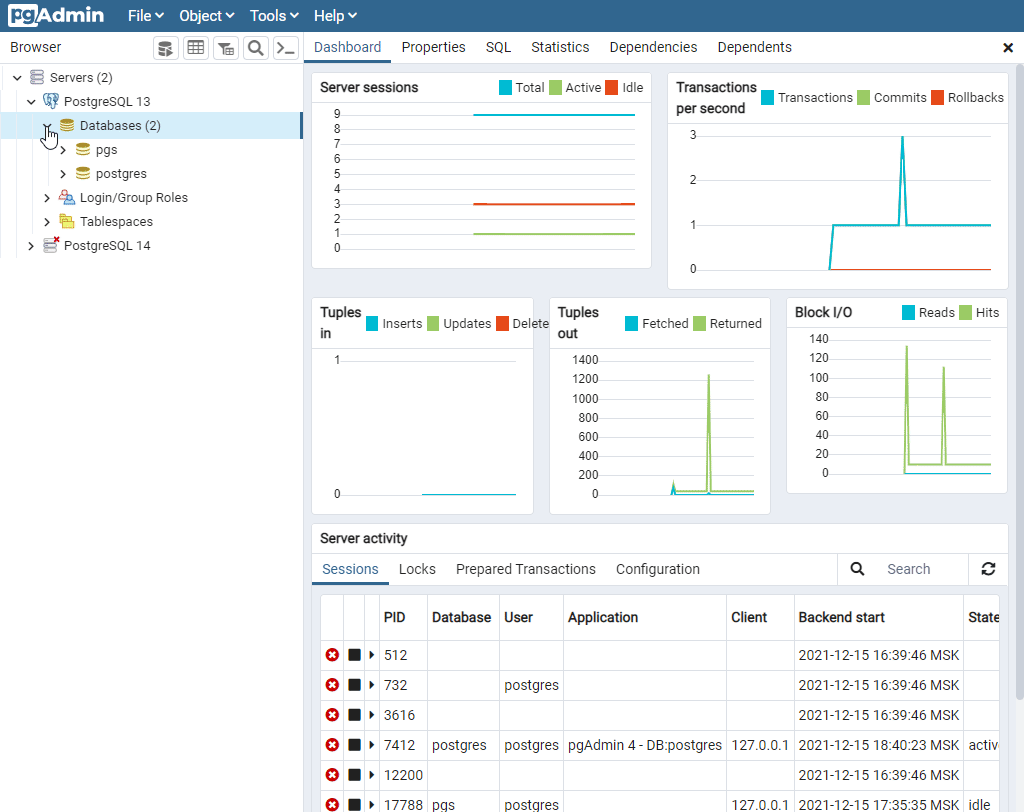Click the Search Objects magnifier icon

coord(256,48)
